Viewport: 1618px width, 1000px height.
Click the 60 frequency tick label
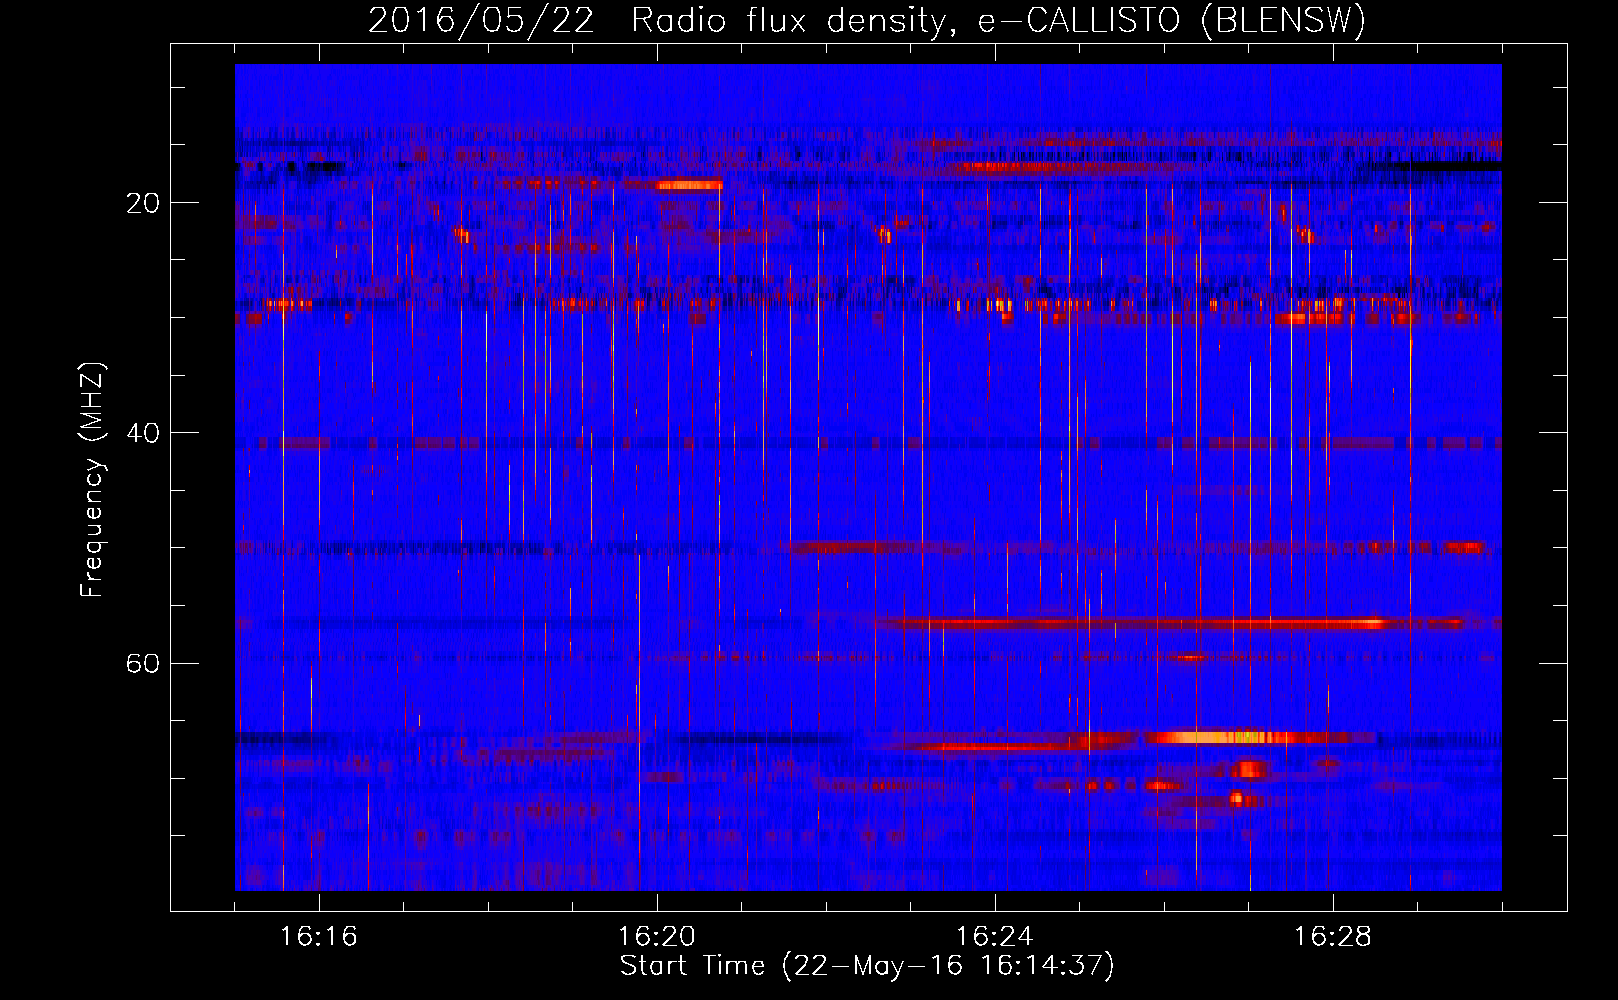143,663
